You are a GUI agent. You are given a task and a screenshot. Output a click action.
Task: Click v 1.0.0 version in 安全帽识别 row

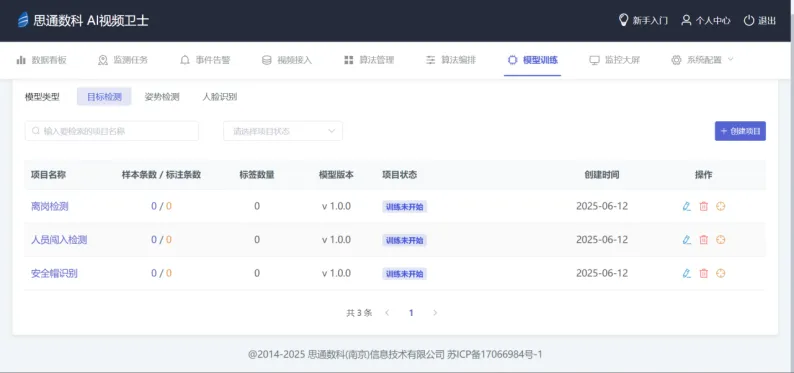click(337, 273)
